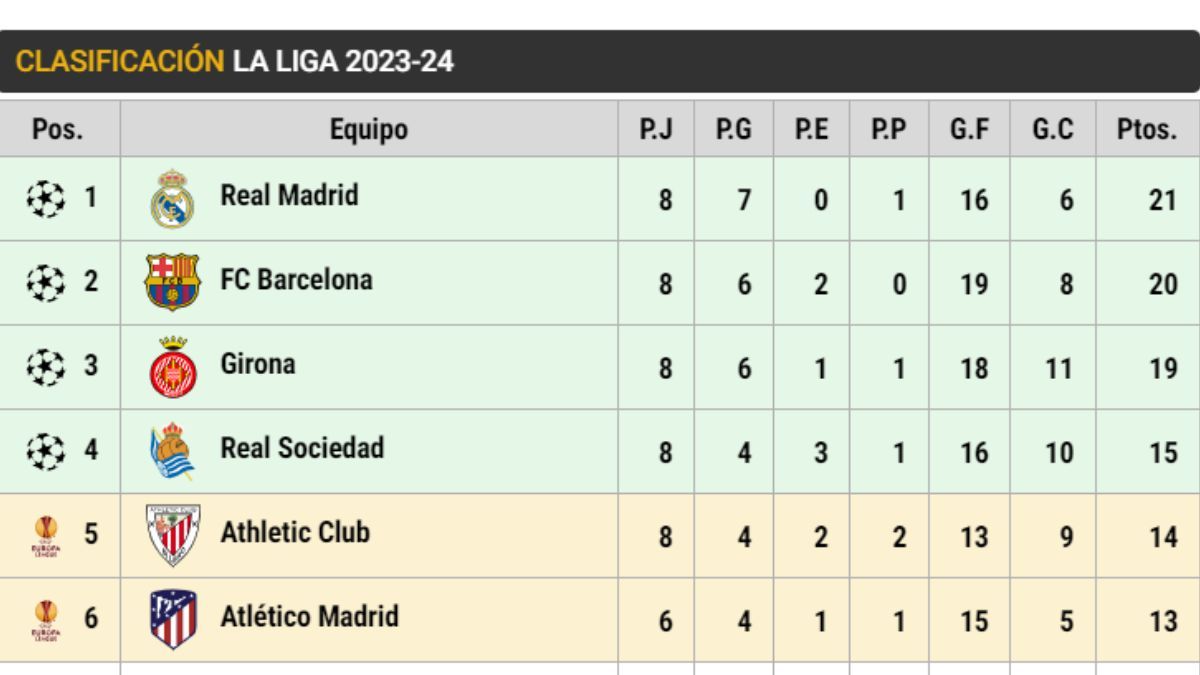Click the Athletic Club crest icon
The image size is (1200, 675).
pos(172,535)
